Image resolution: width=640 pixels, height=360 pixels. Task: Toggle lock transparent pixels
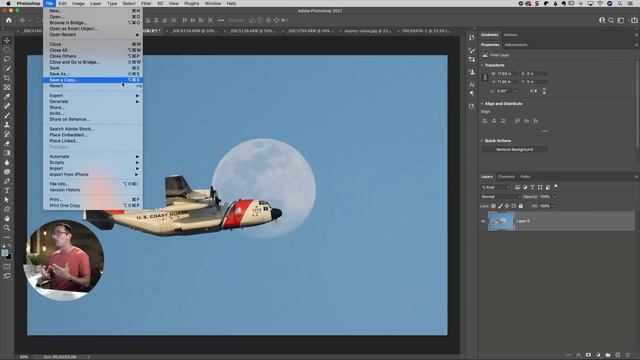[493, 206]
